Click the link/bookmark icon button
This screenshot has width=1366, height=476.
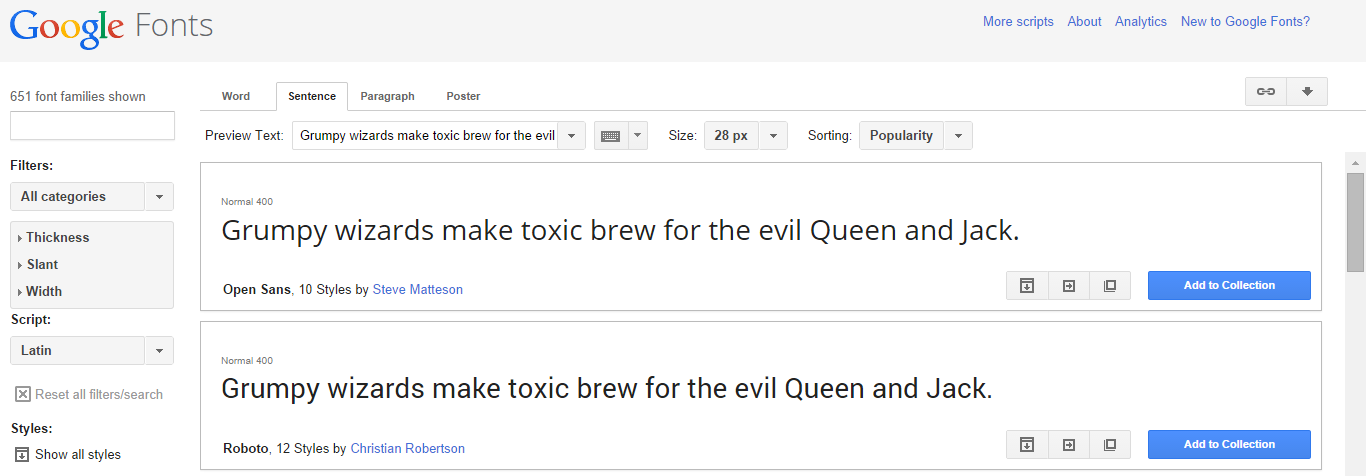pos(1266,91)
